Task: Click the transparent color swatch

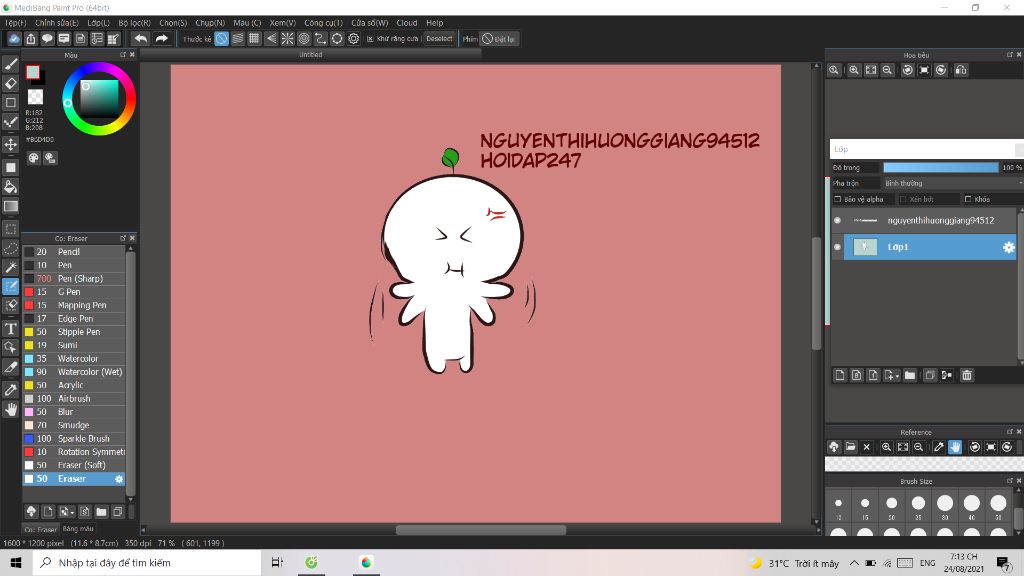Action: click(x=35, y=97)
